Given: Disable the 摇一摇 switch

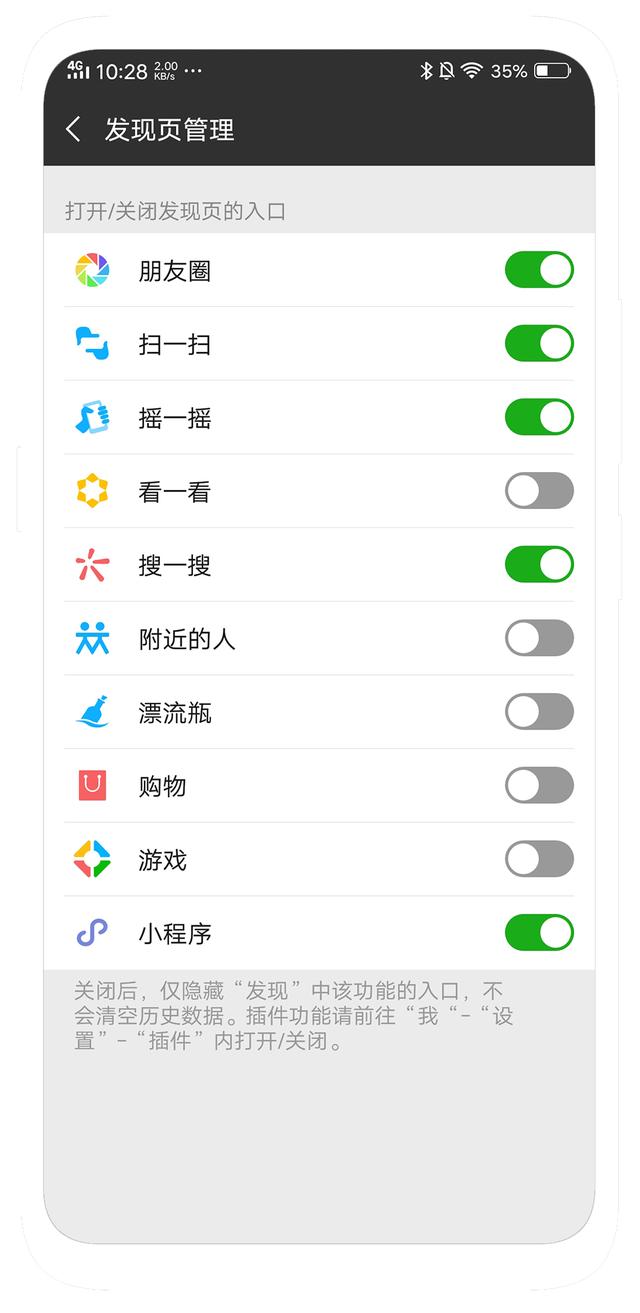Looking at the screenshot, I should (539, 417).
